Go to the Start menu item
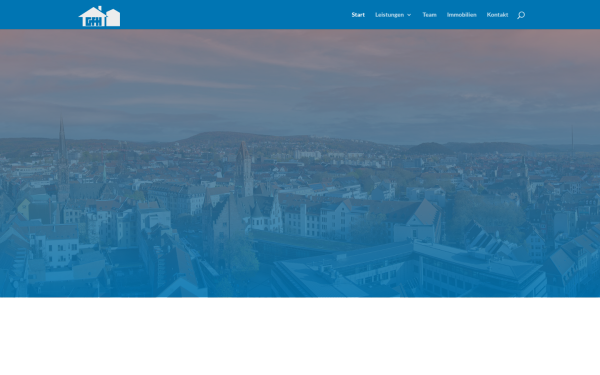Viewport: 600px width, 375px height. click(x=358, y=15)
